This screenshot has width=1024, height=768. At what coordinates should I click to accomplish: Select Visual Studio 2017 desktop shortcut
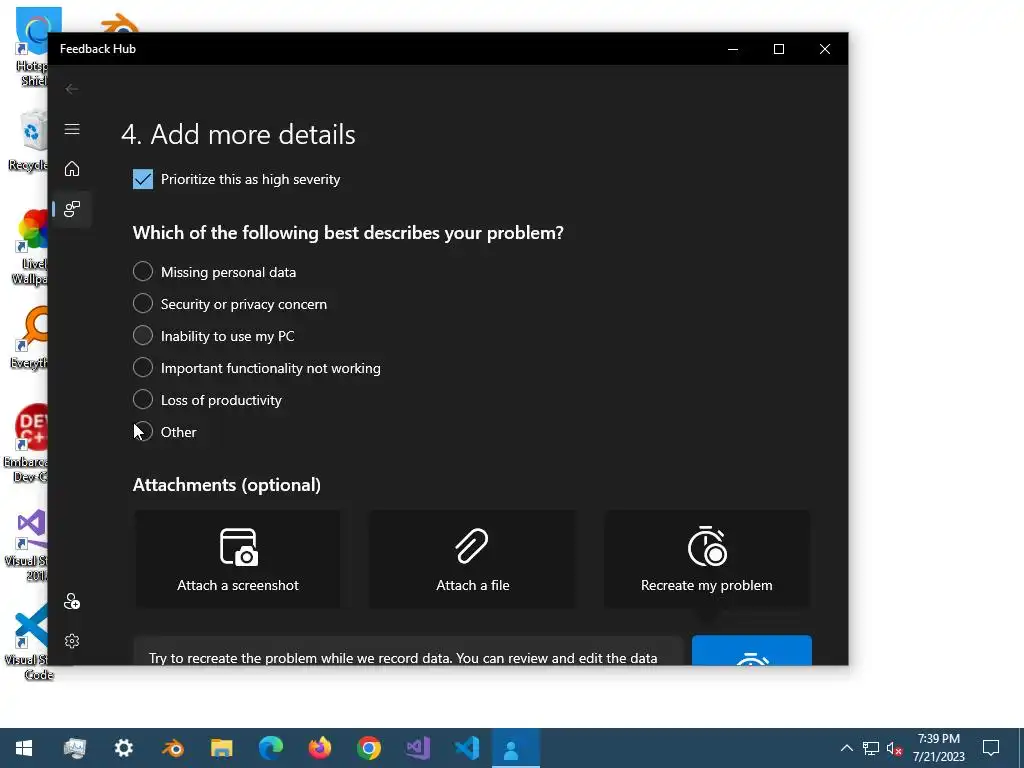coord(27,545)
